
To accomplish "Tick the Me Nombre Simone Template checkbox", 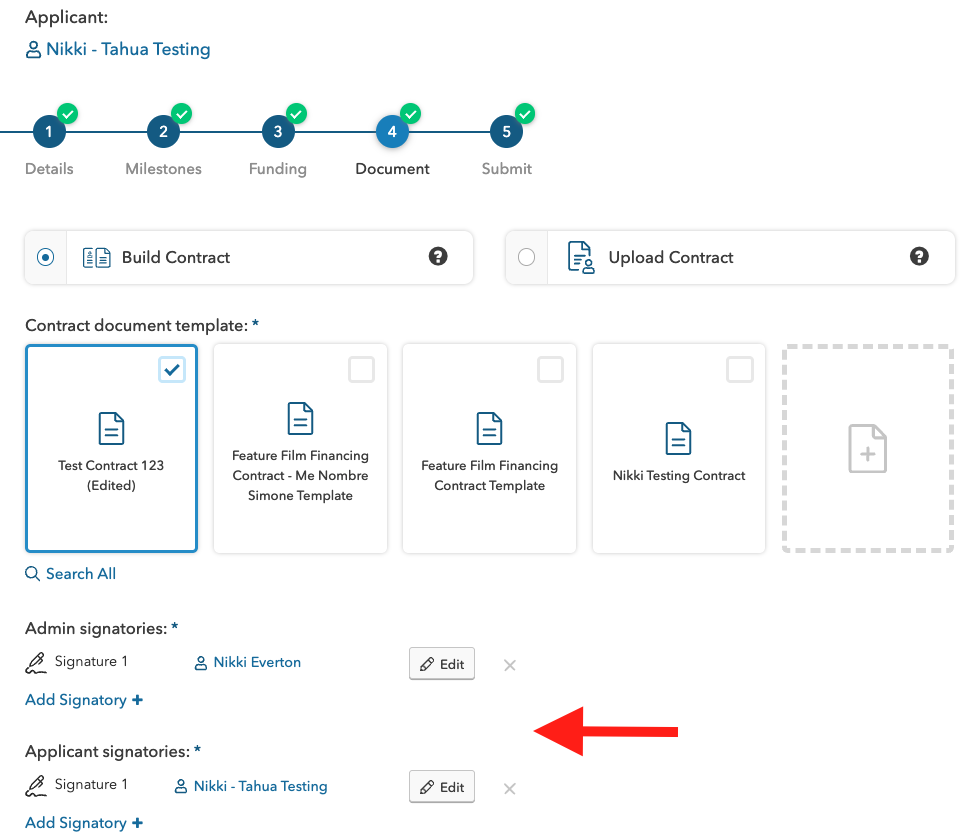I will (361, 370).
